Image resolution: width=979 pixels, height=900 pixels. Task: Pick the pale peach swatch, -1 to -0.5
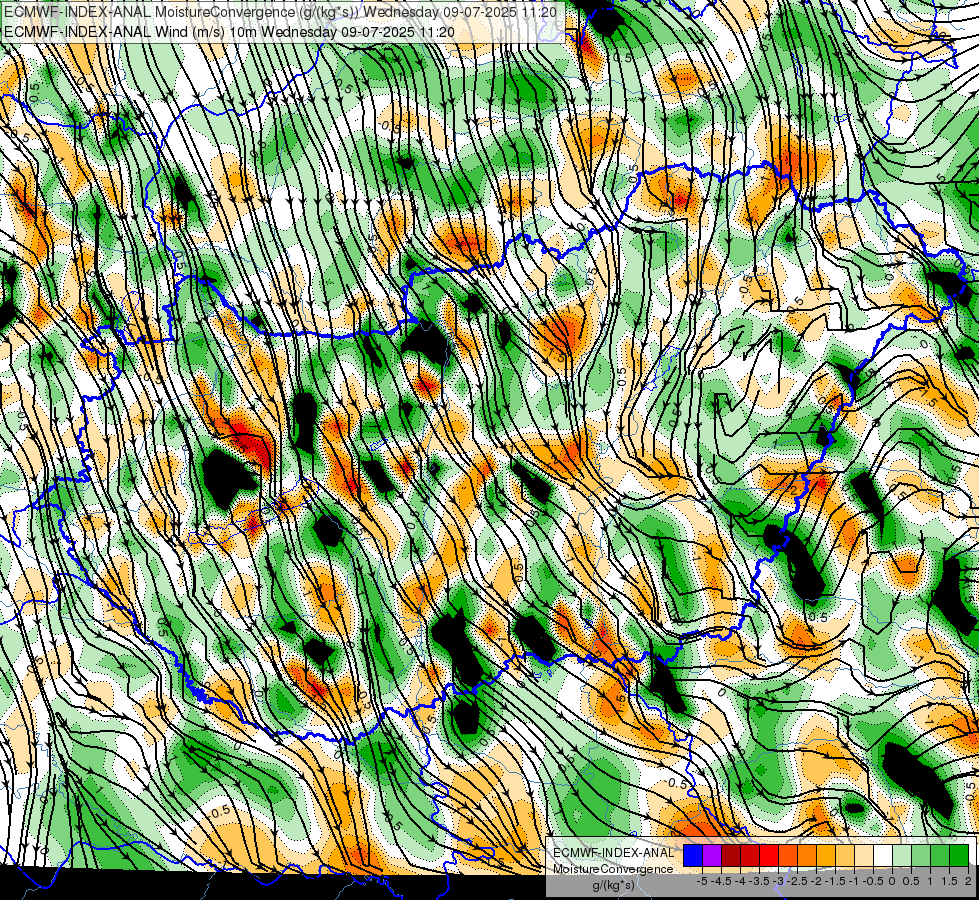point(864,856)
